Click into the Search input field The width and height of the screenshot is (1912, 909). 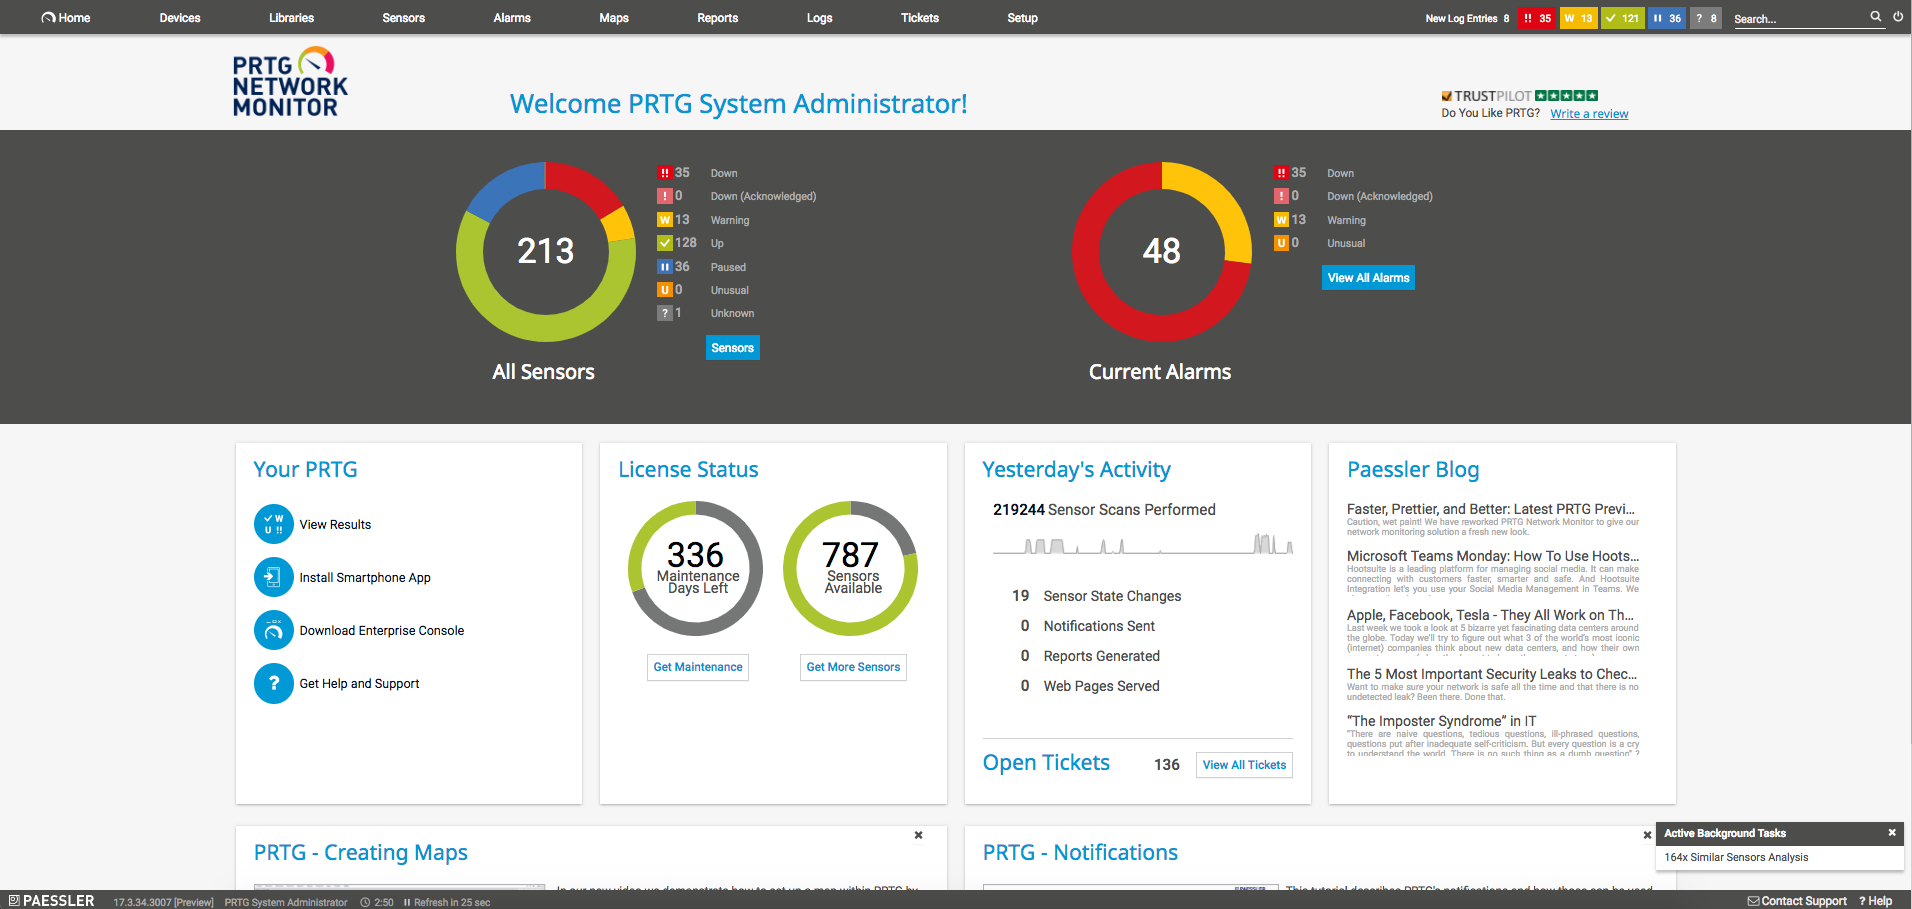(1800, 19)
